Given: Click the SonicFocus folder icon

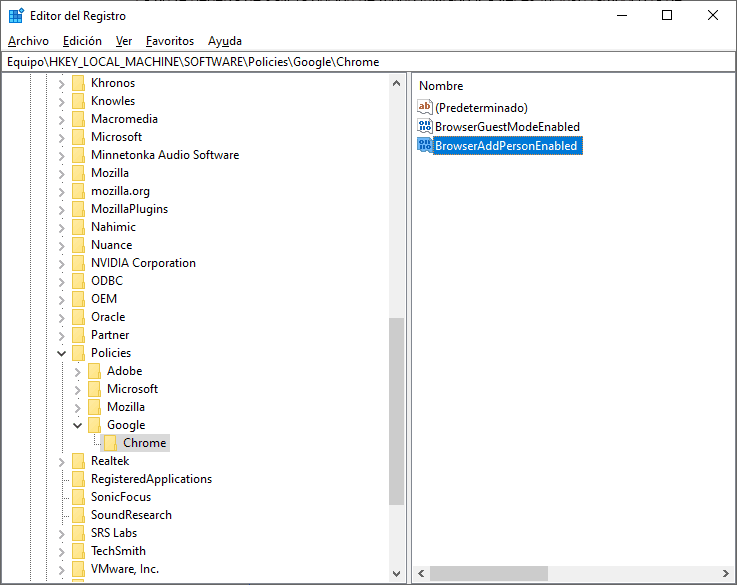Looking at the screenshot, I should tap(78, 497).
